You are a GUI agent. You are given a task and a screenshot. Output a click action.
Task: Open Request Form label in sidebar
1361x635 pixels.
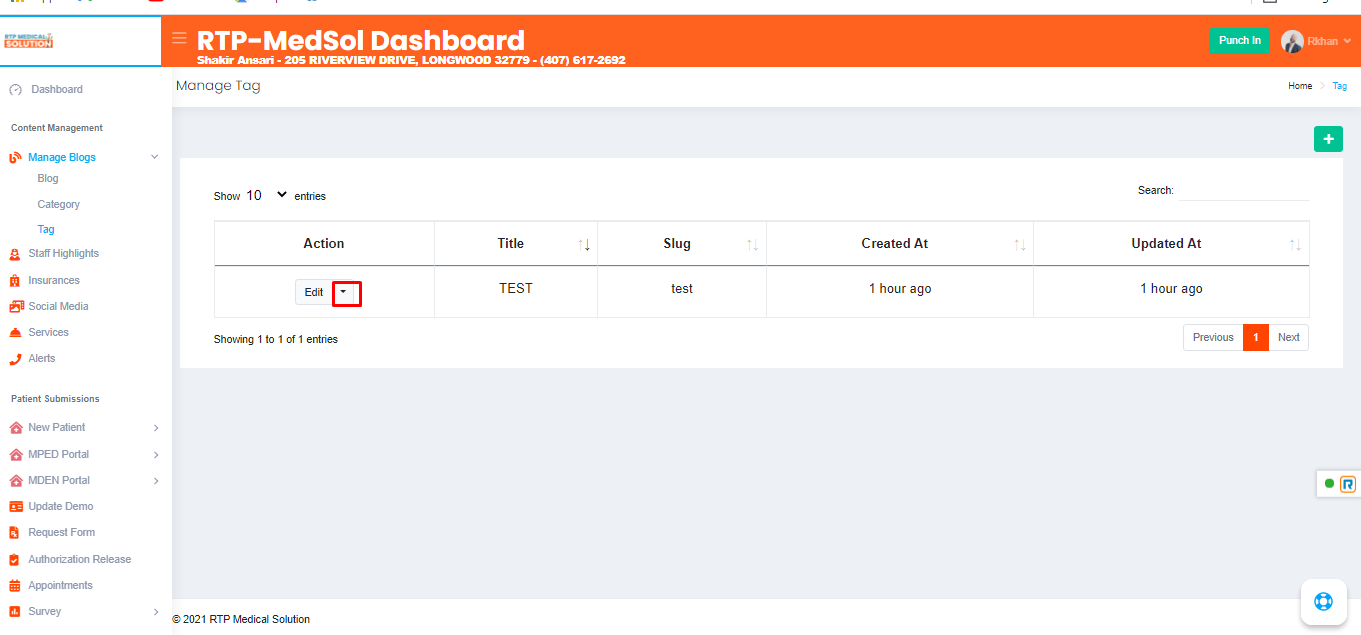62,532
